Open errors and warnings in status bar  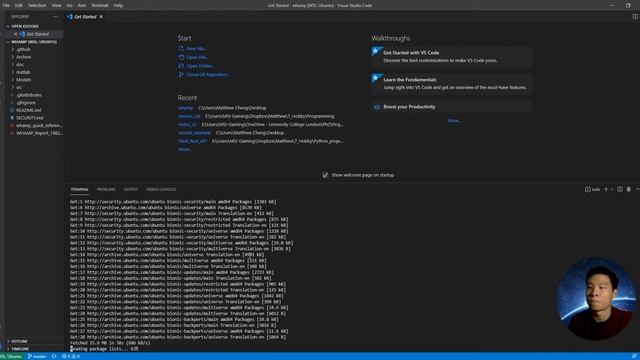(x=71, y=356)
